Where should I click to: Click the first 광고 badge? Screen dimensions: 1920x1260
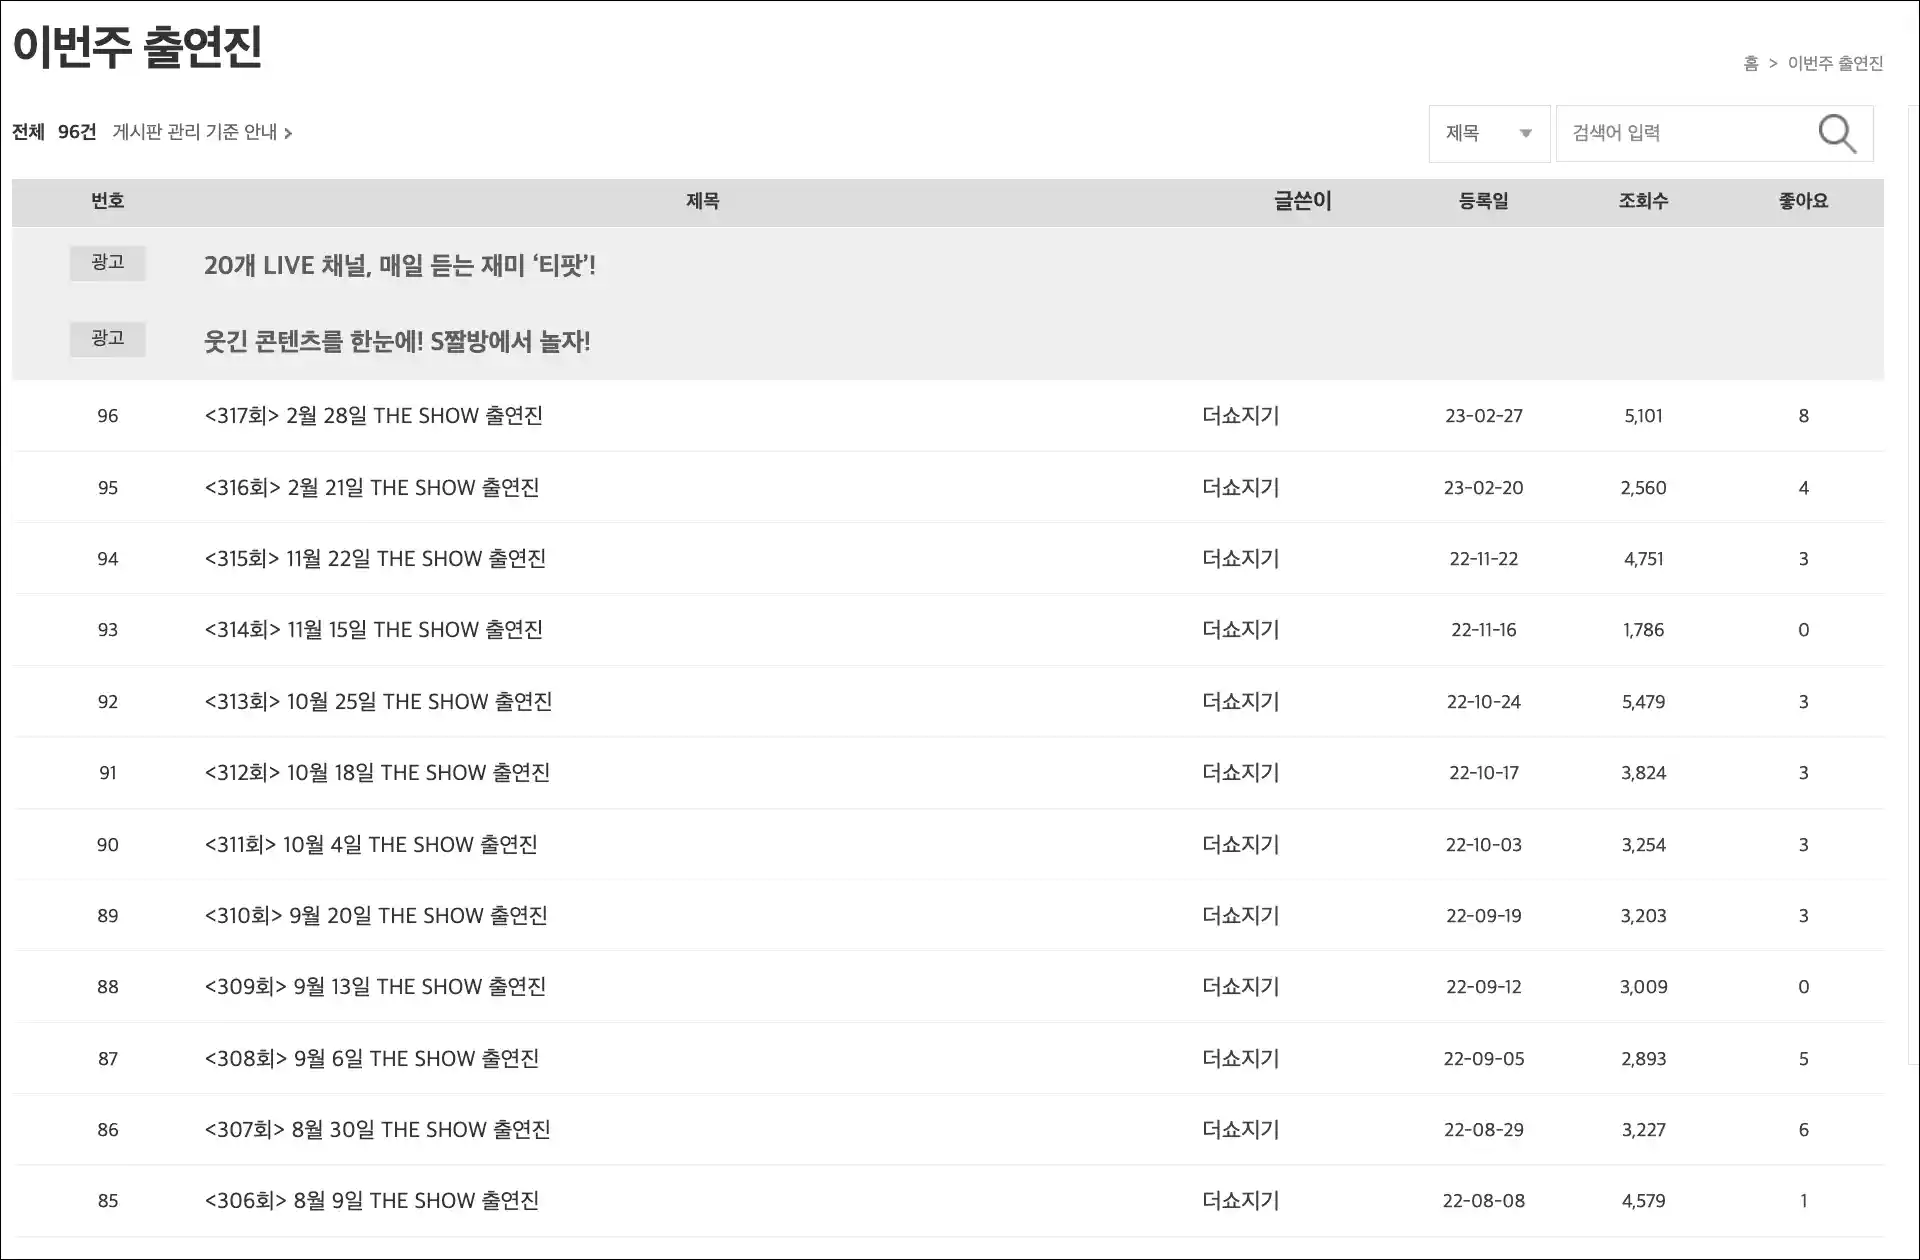(107, 263)
